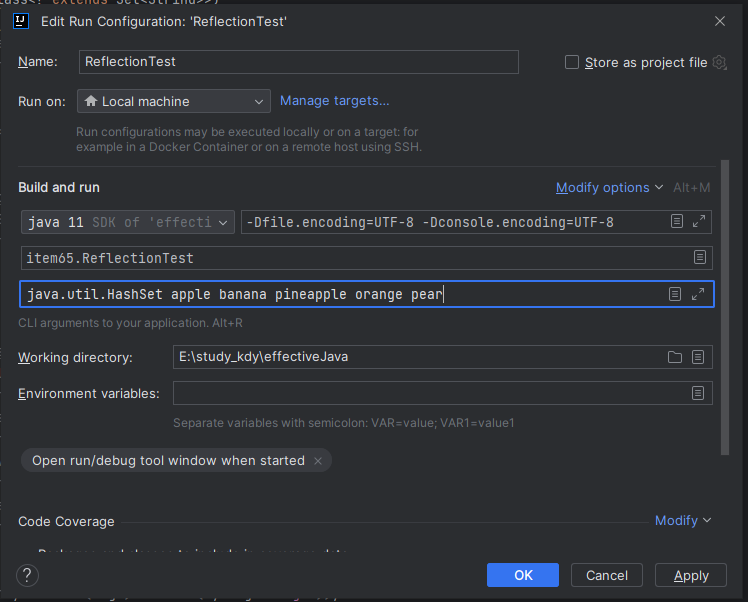
Task: Expand Code Coverage Modify dropdown
Action: 683,520
